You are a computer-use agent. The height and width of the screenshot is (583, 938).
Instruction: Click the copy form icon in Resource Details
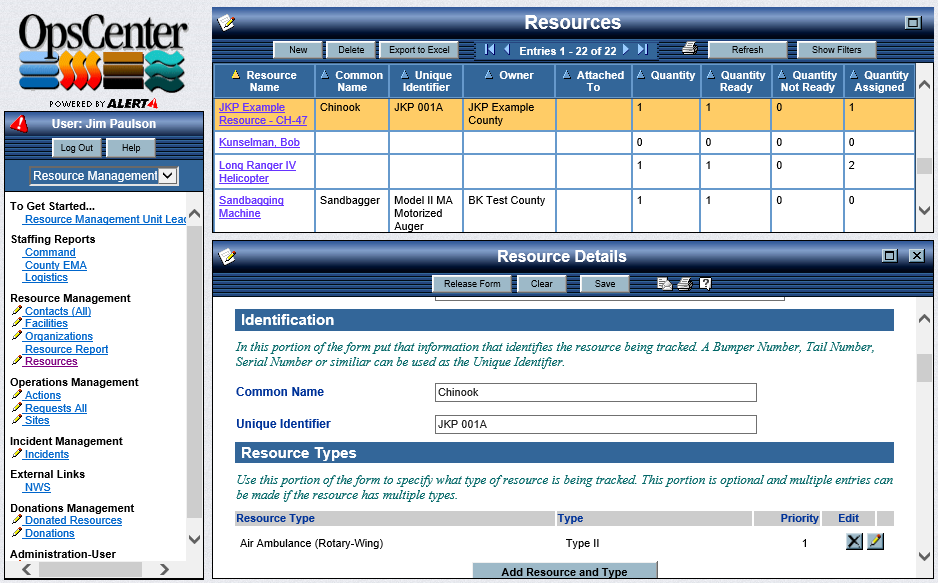tap(664, 284)
